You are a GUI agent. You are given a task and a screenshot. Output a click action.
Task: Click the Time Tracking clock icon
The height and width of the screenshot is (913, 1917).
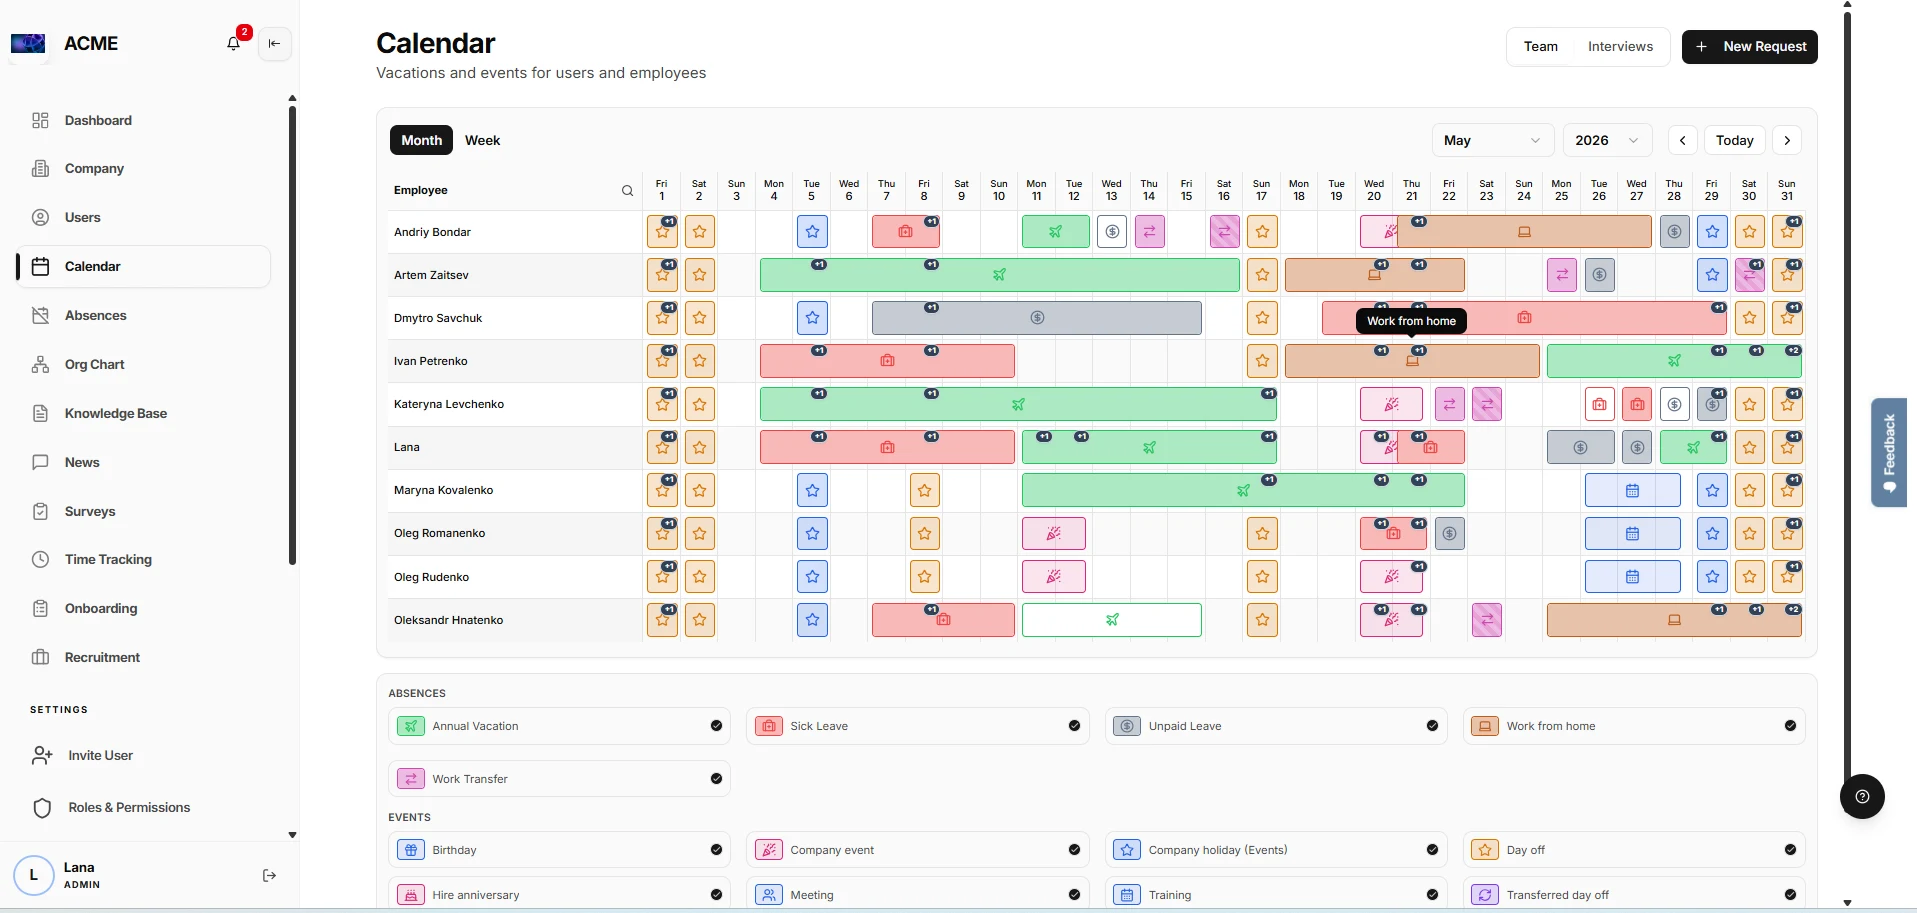click(40, 559)
